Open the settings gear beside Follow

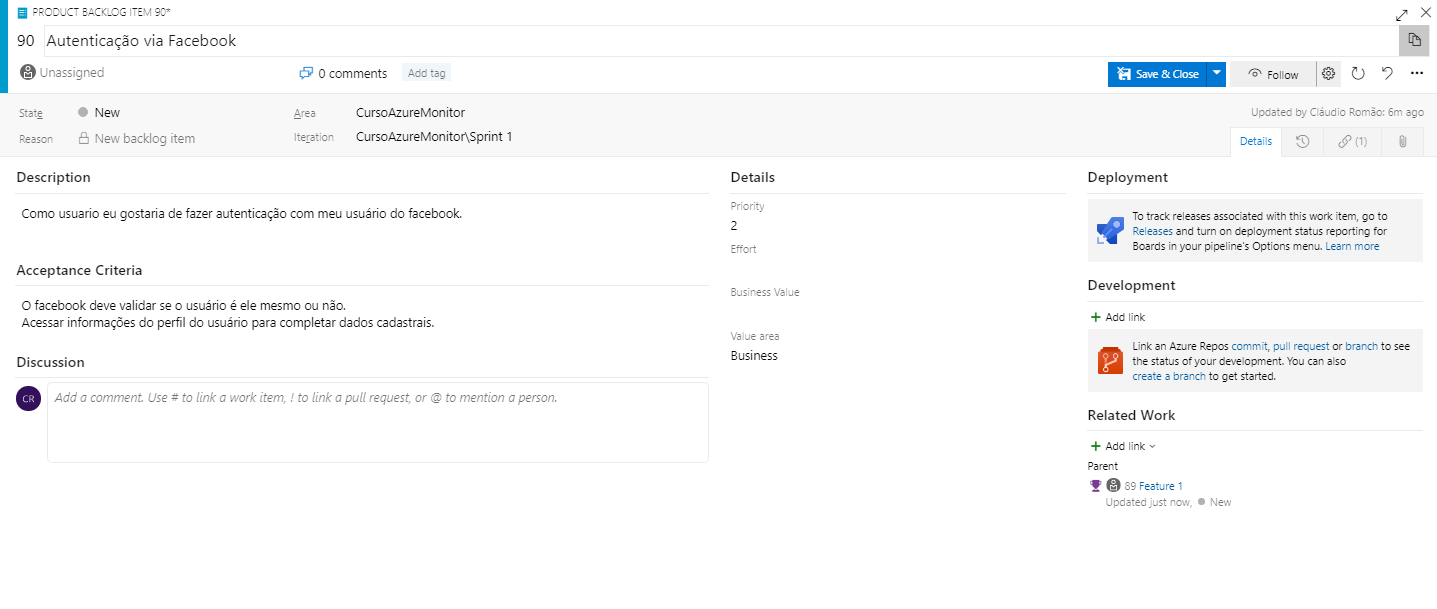[x=1329, y=74]
